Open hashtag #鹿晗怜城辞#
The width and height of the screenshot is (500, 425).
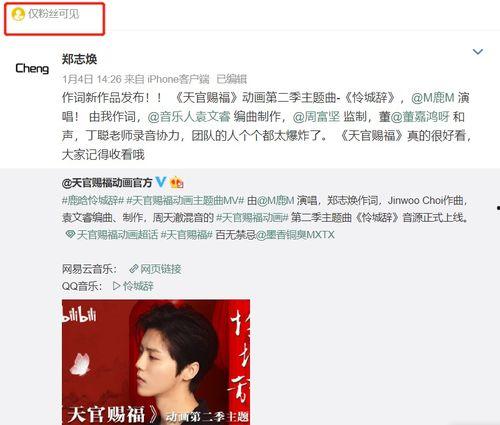click(x=93, y=200)
